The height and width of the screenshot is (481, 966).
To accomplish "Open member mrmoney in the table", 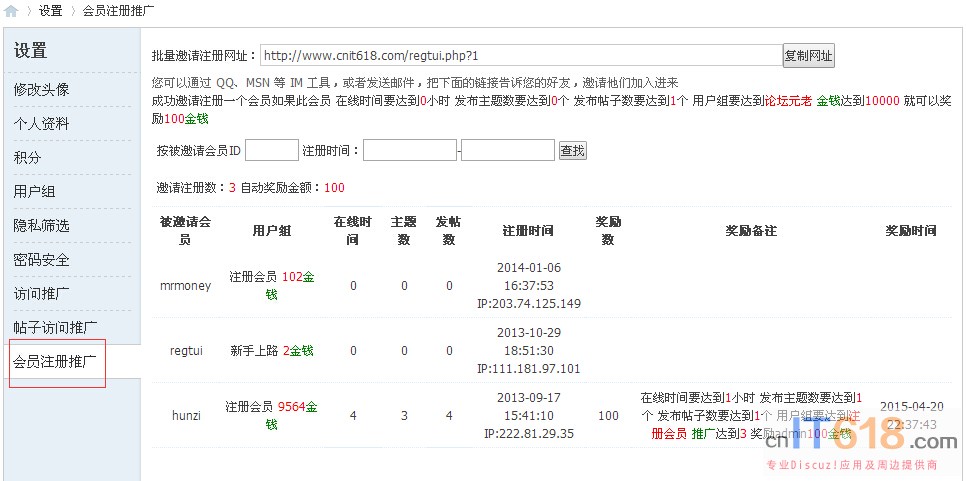I will [185, 285].
